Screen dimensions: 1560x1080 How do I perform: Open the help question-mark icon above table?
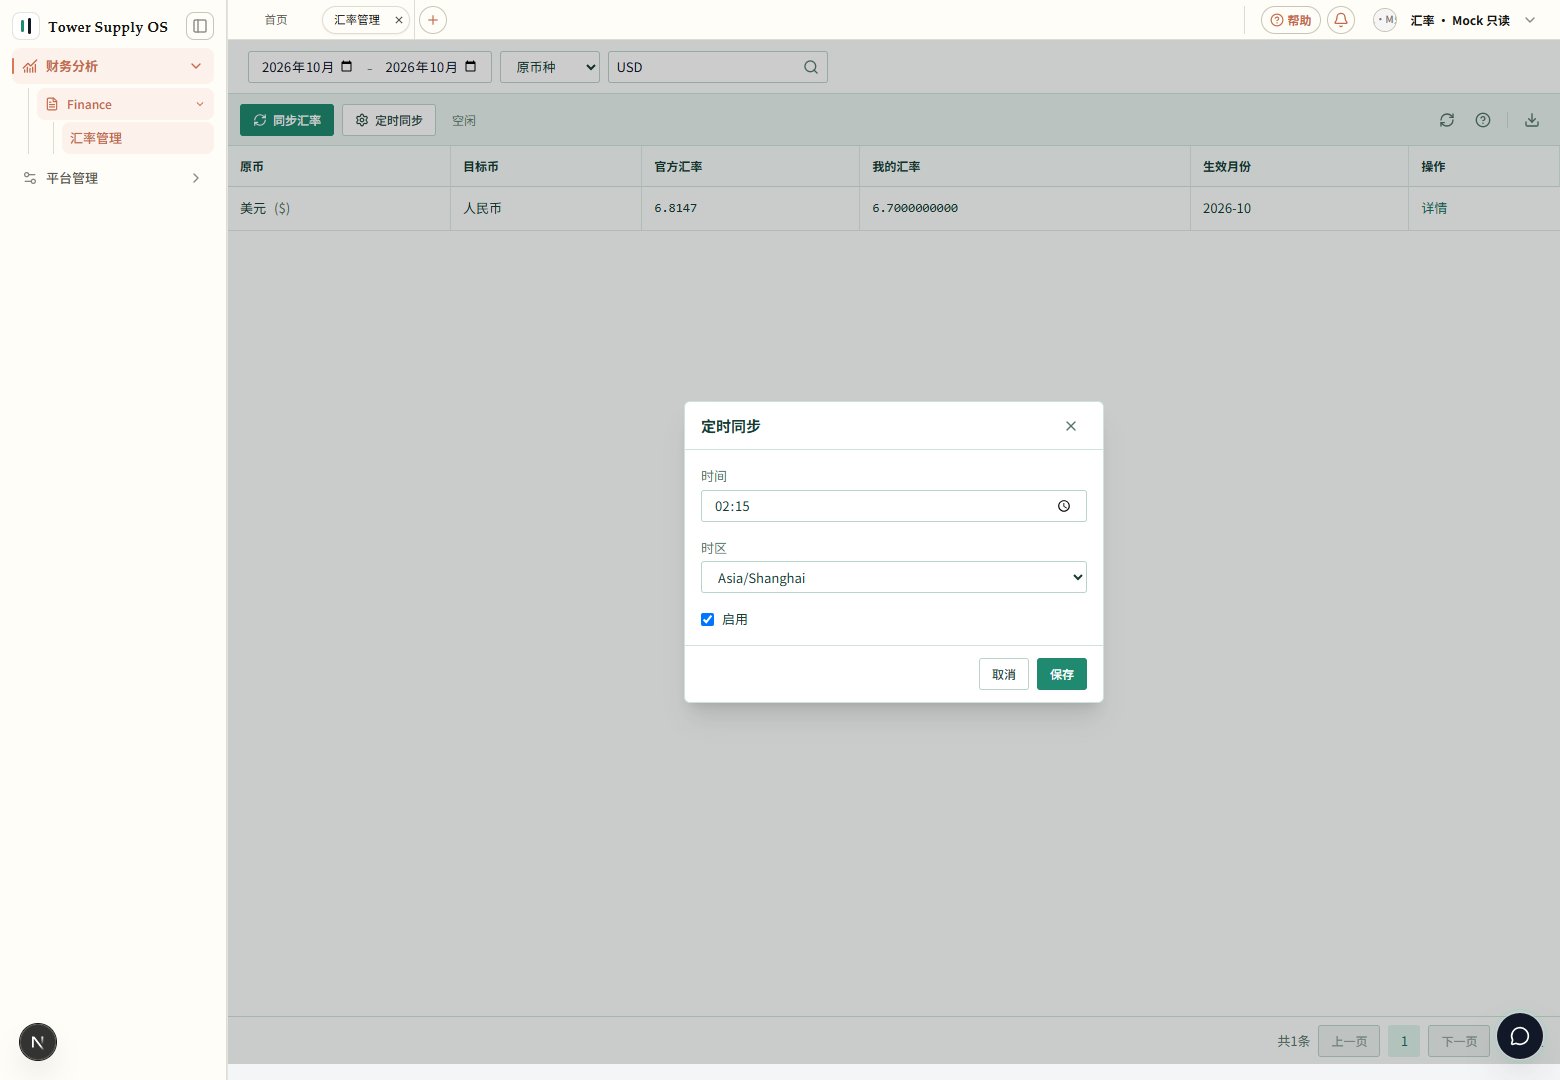coord(1483,120)
